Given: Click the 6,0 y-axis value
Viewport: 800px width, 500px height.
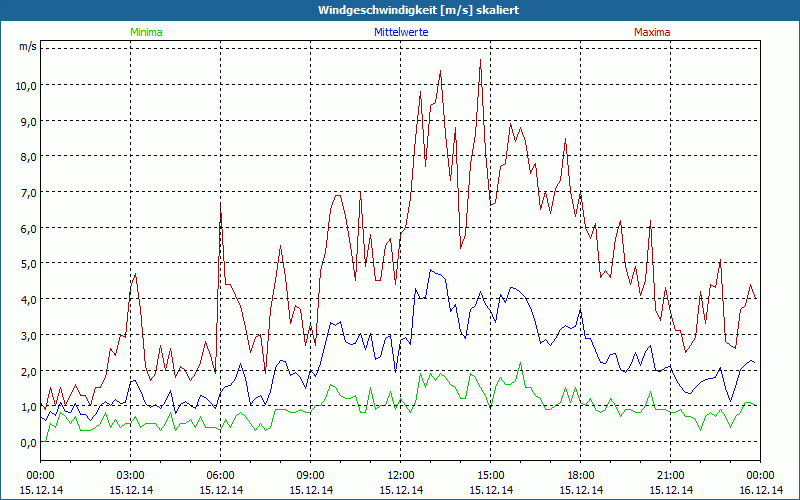Looking at the screenshot, I should click(29, 229).
